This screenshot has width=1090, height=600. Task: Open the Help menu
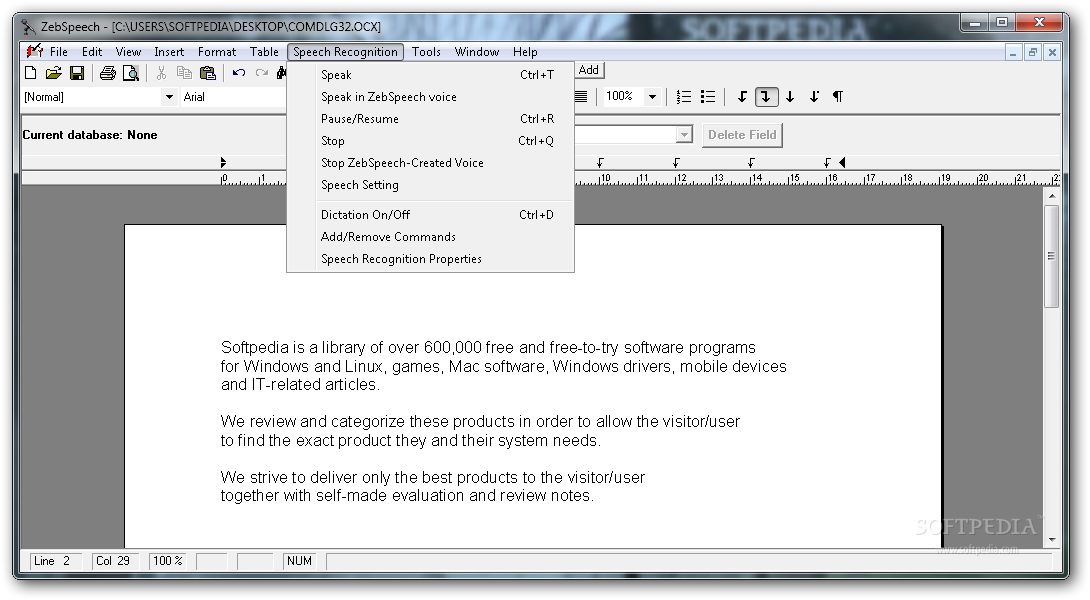pos(525,51)
